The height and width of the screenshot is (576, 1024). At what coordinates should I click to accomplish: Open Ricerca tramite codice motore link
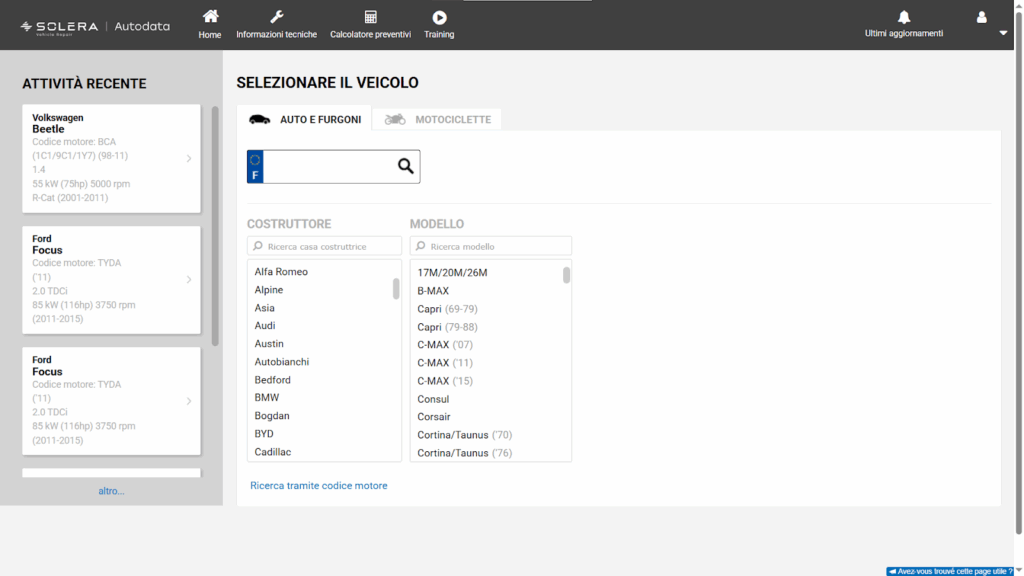tap(319, 486)
